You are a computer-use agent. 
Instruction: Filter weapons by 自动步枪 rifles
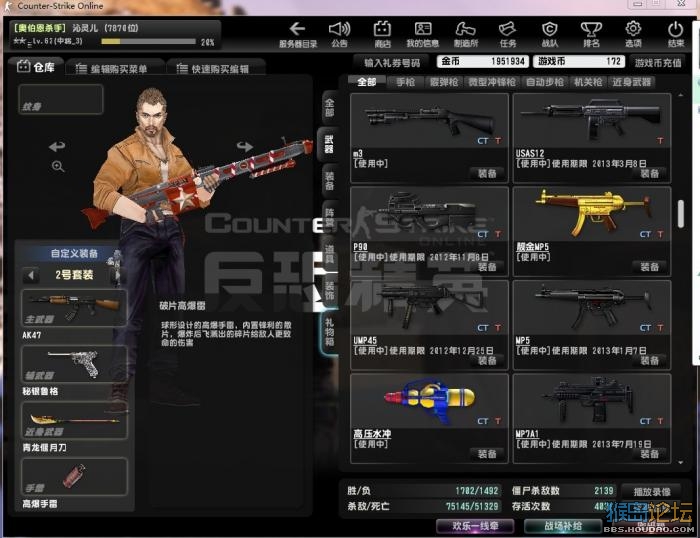(x=545, y=82)
